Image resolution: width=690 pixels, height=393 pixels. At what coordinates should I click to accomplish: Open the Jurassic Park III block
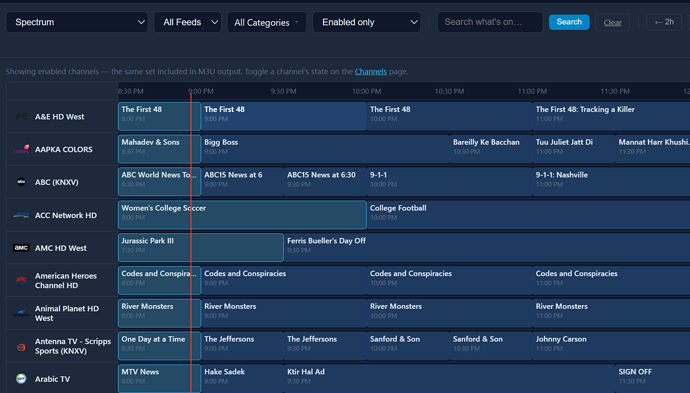pos(201,247)
